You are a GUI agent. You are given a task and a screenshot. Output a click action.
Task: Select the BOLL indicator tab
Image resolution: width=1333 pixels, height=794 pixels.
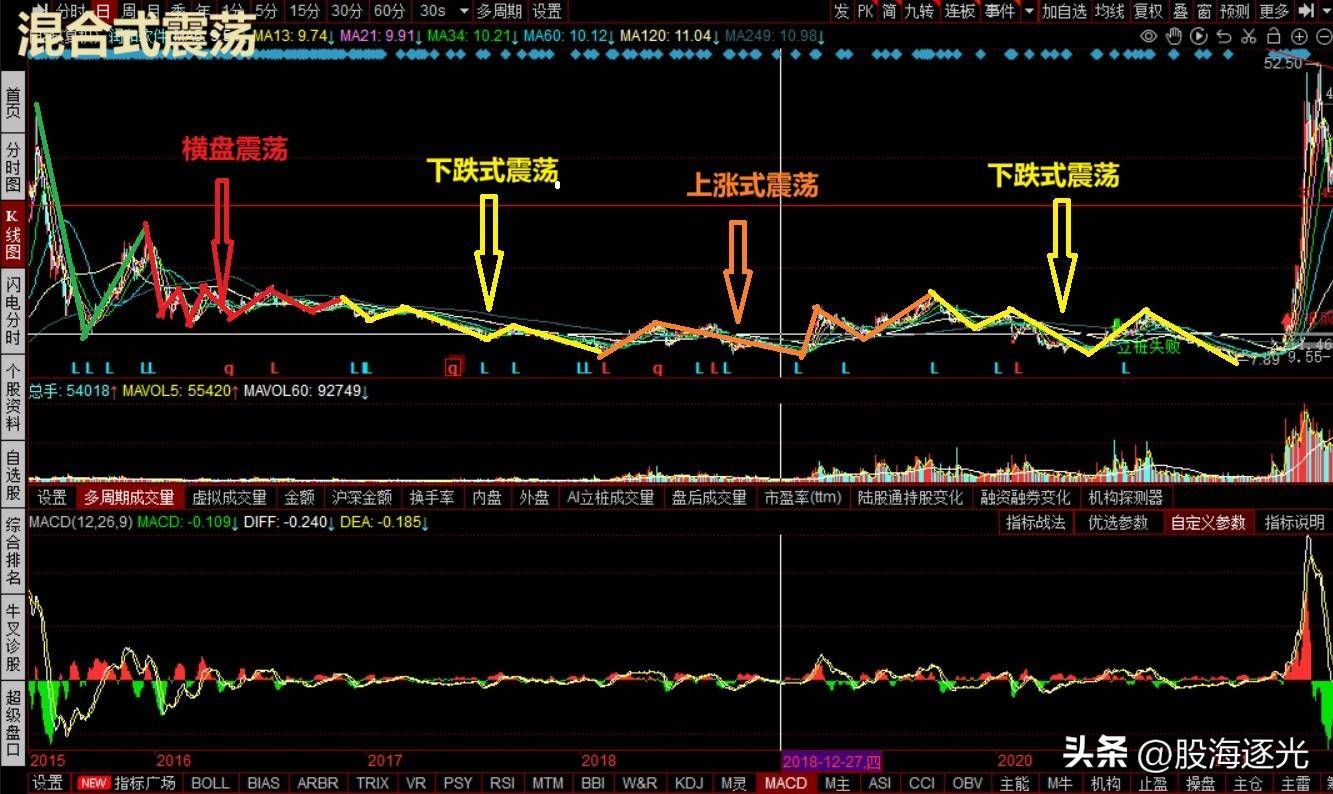pyautogui.click(x=210, y=783)
